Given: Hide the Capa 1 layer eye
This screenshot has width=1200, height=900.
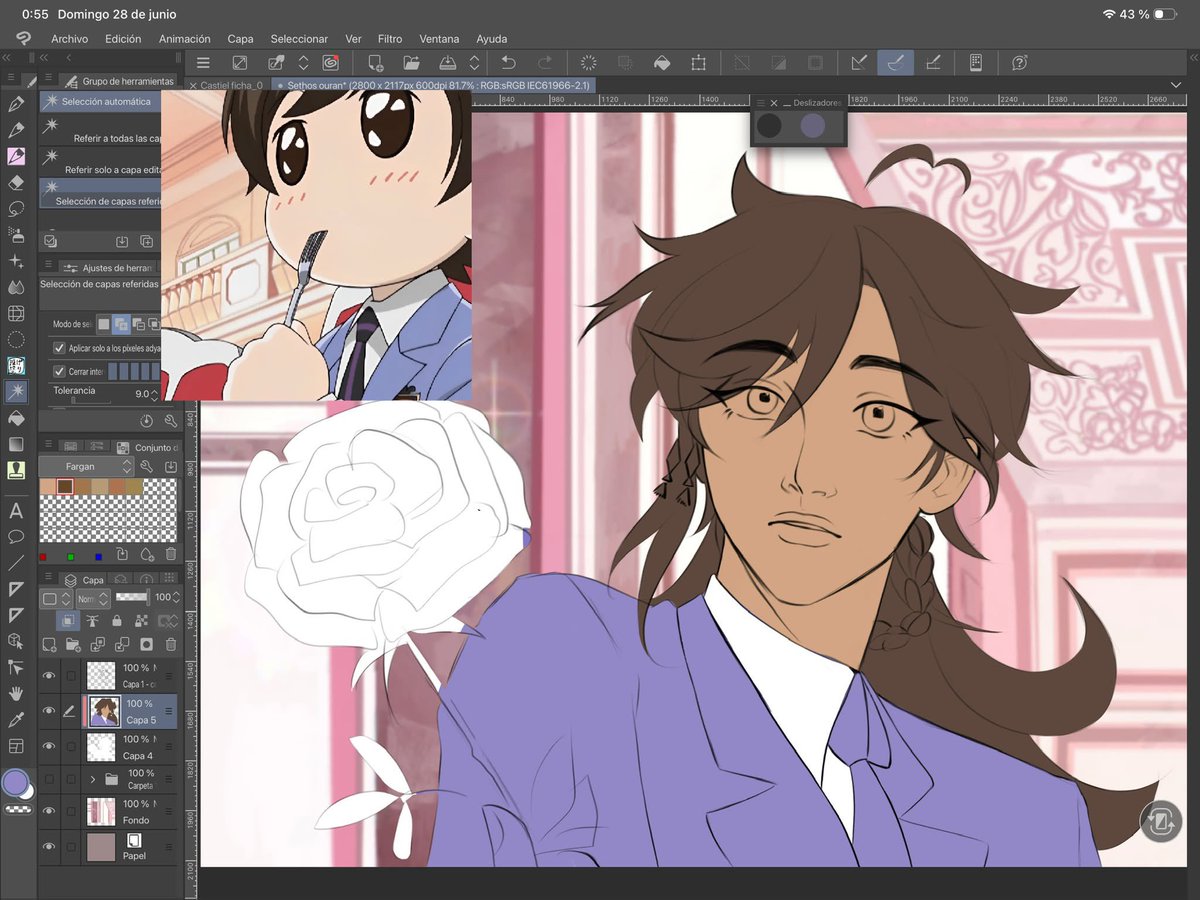Looking at the screenshot, I should click(x=48, y=675).
